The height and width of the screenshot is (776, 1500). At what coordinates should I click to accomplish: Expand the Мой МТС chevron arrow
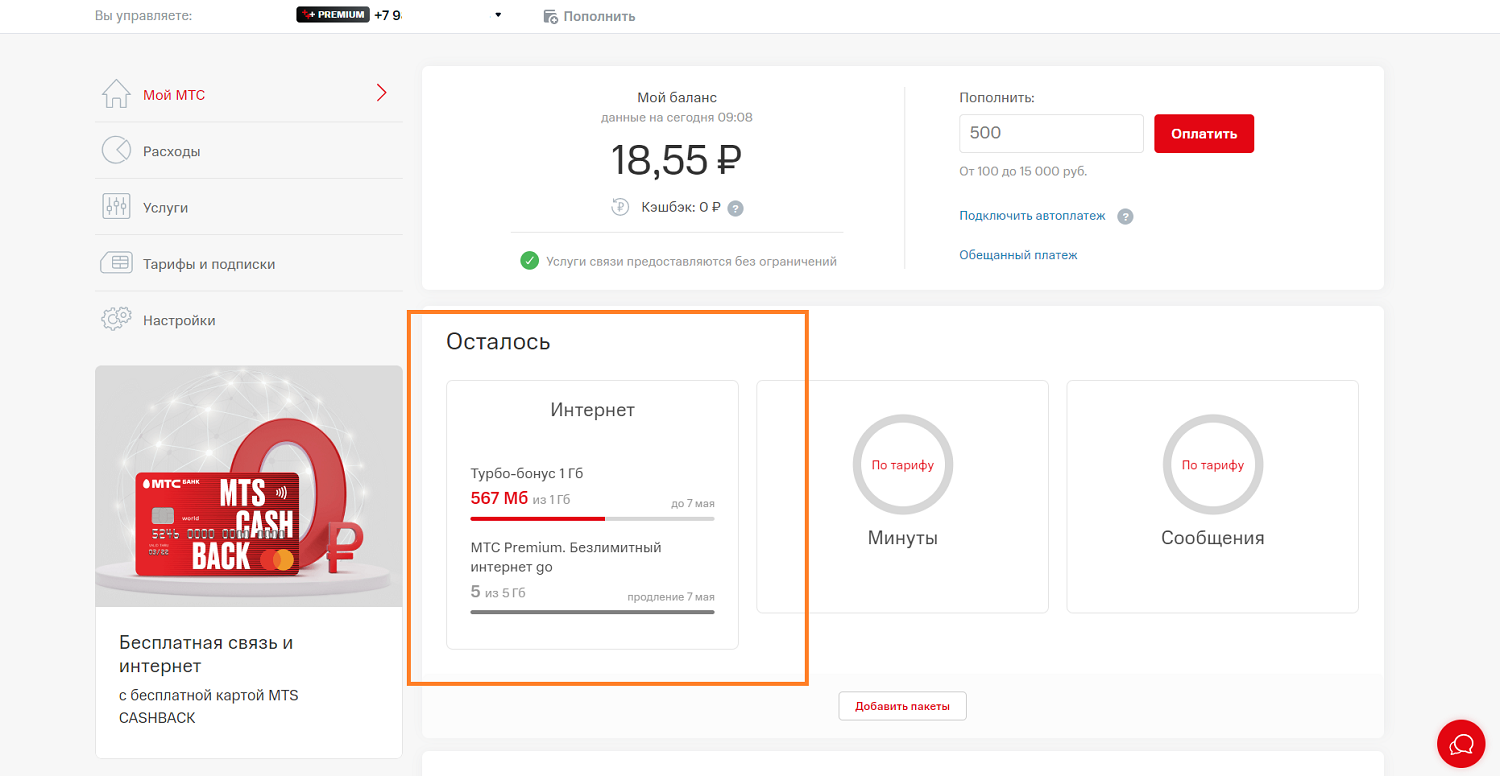(381, 94)
